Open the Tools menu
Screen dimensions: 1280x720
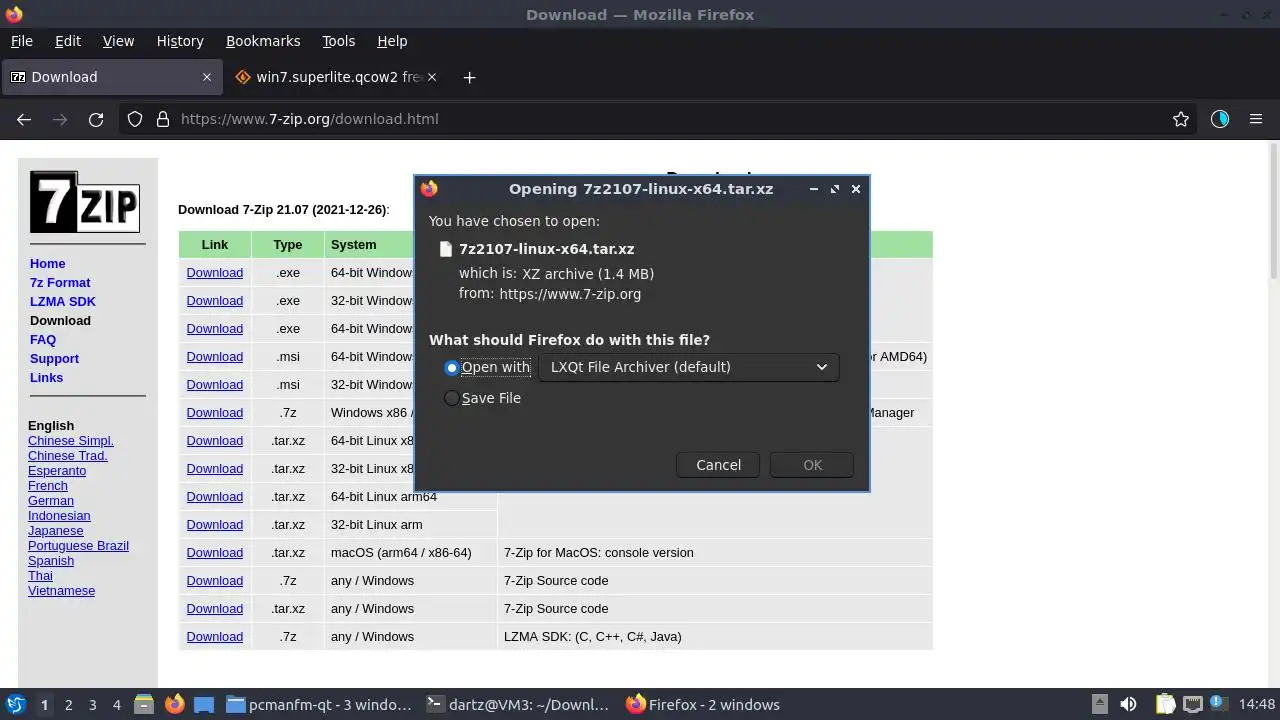tap(338, 41)
